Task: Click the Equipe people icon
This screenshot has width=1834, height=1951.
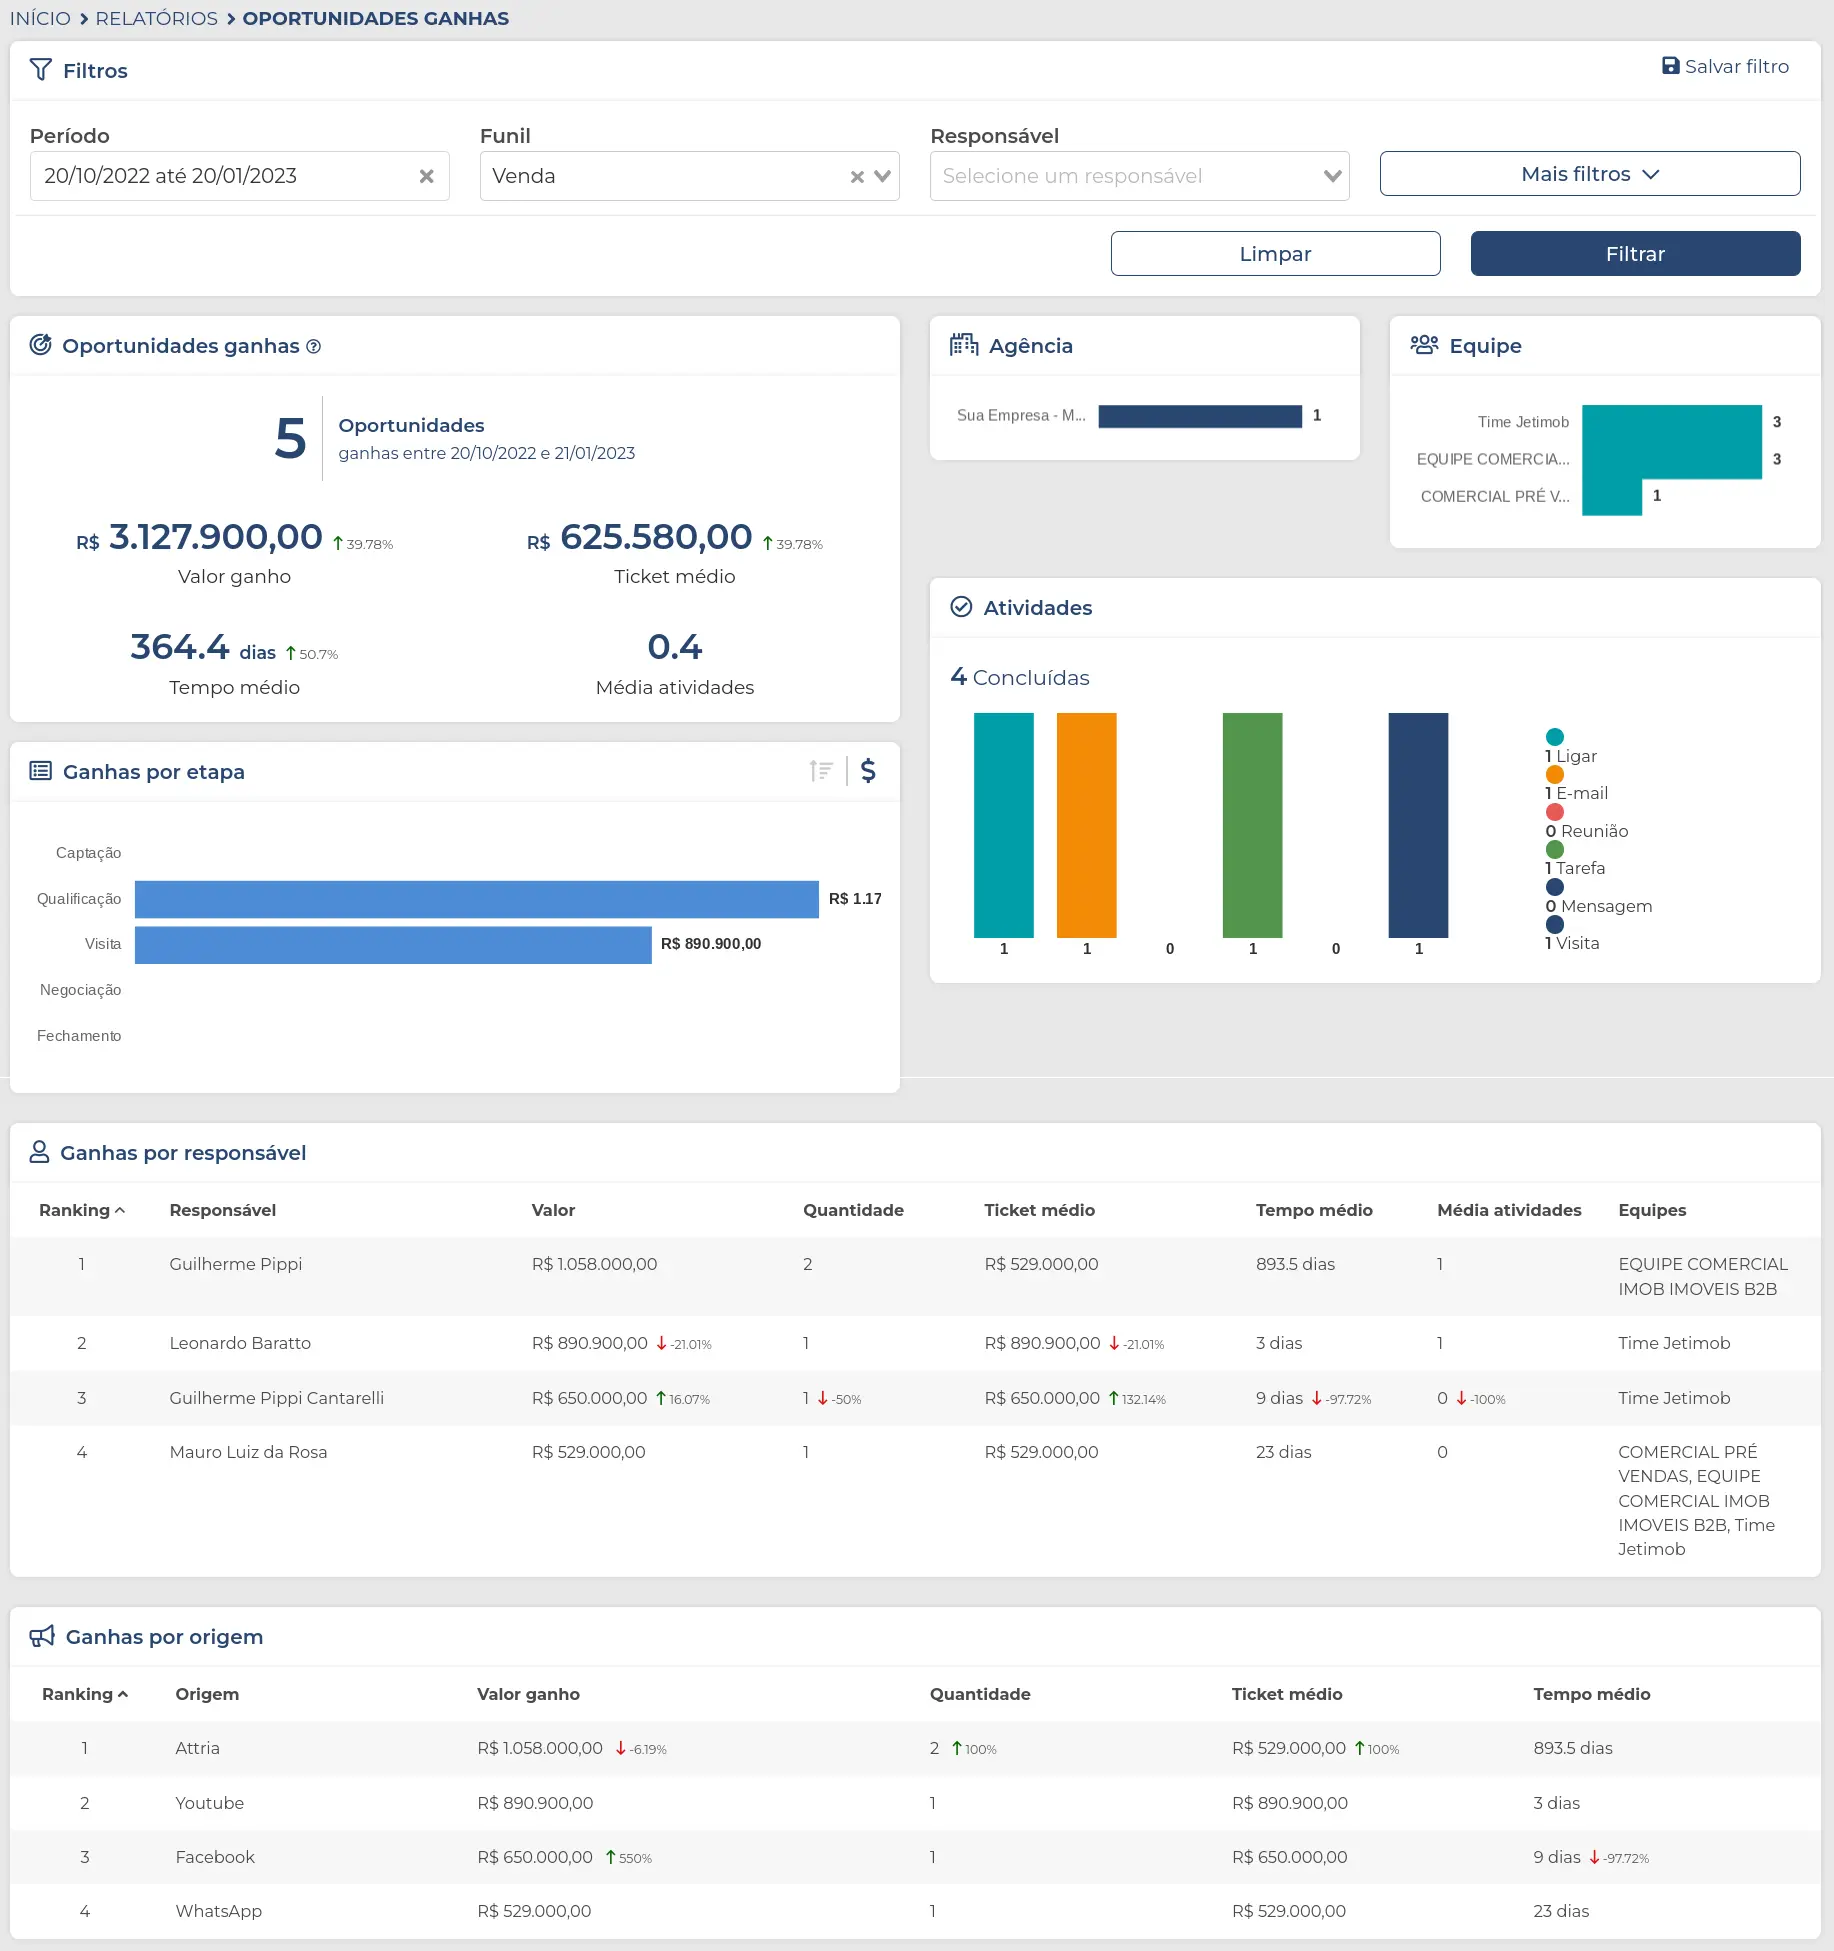Action: [x=1424, y=345]
